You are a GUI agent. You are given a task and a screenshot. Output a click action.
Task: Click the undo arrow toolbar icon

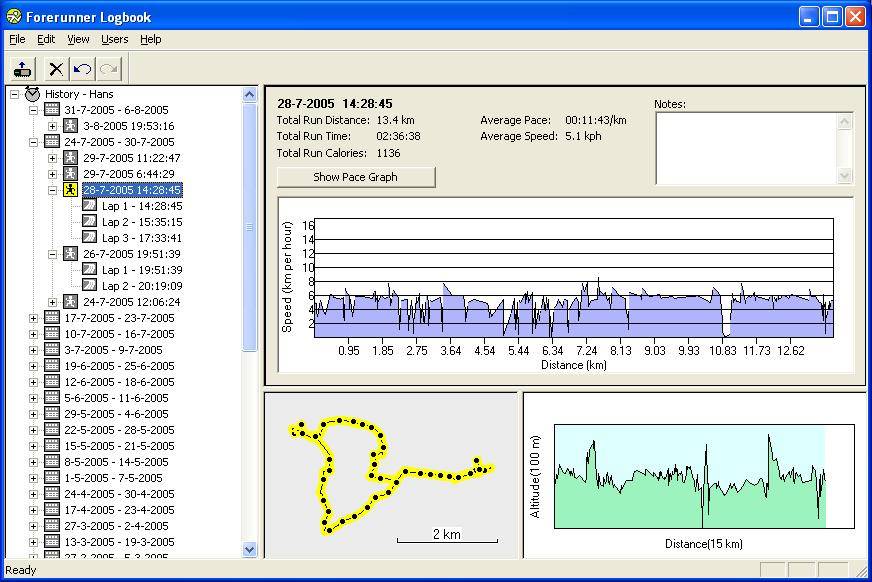coord(82,69)
